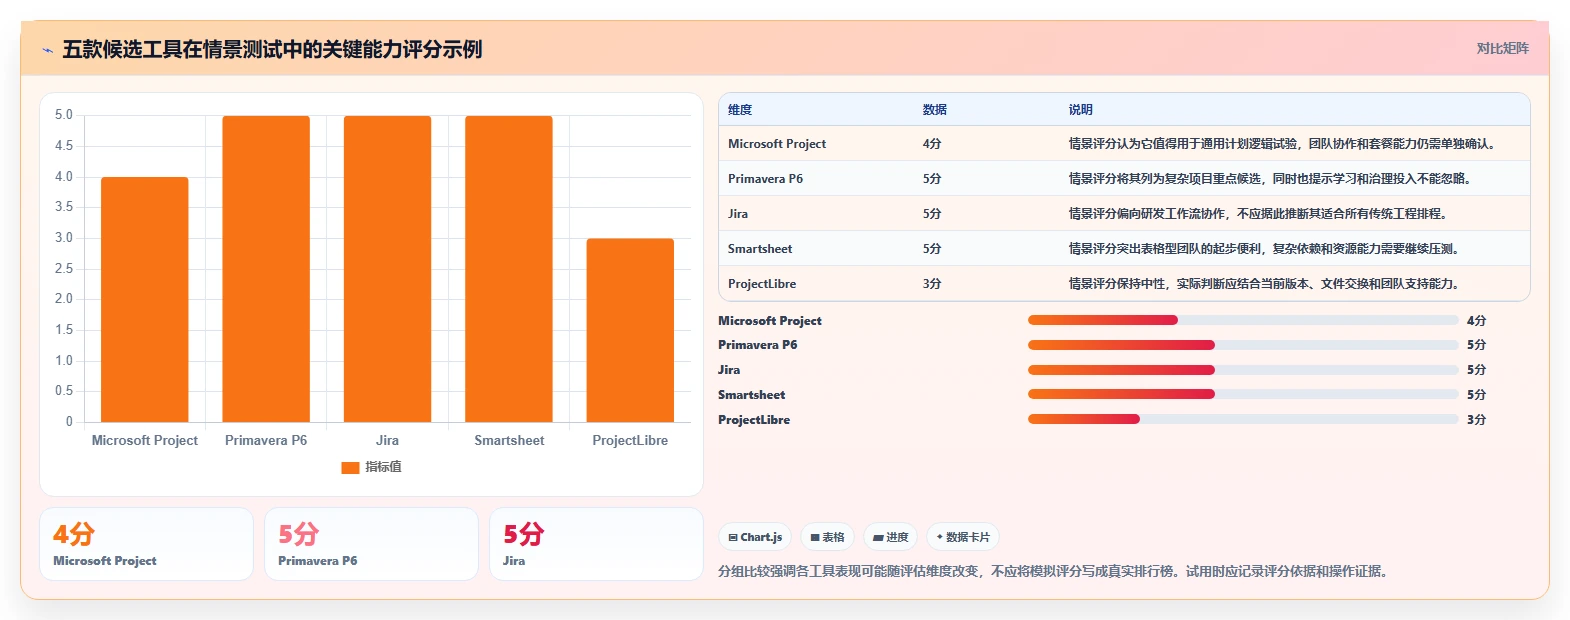Open the 5分 Jira stat card
The height and width of the screenshot is (620, 1570).
pyautogui.click(x=596, y=544)
